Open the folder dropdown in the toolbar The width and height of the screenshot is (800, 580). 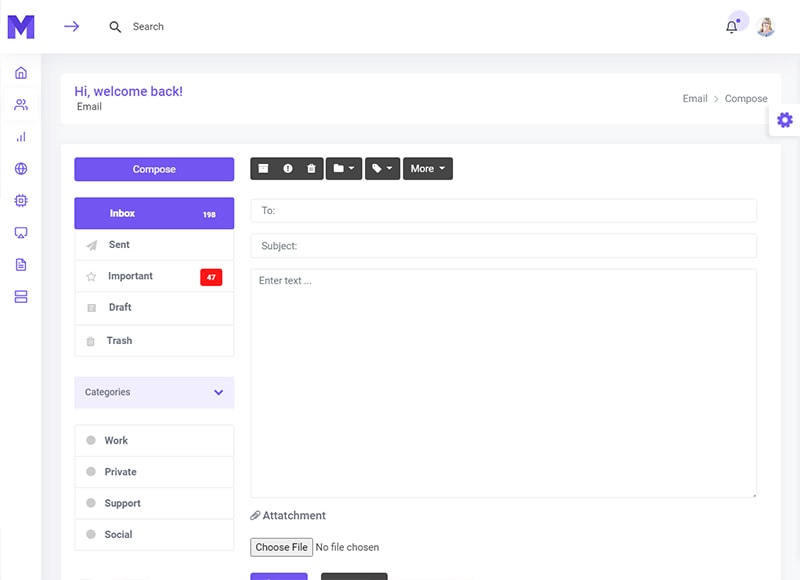[343, 169]
